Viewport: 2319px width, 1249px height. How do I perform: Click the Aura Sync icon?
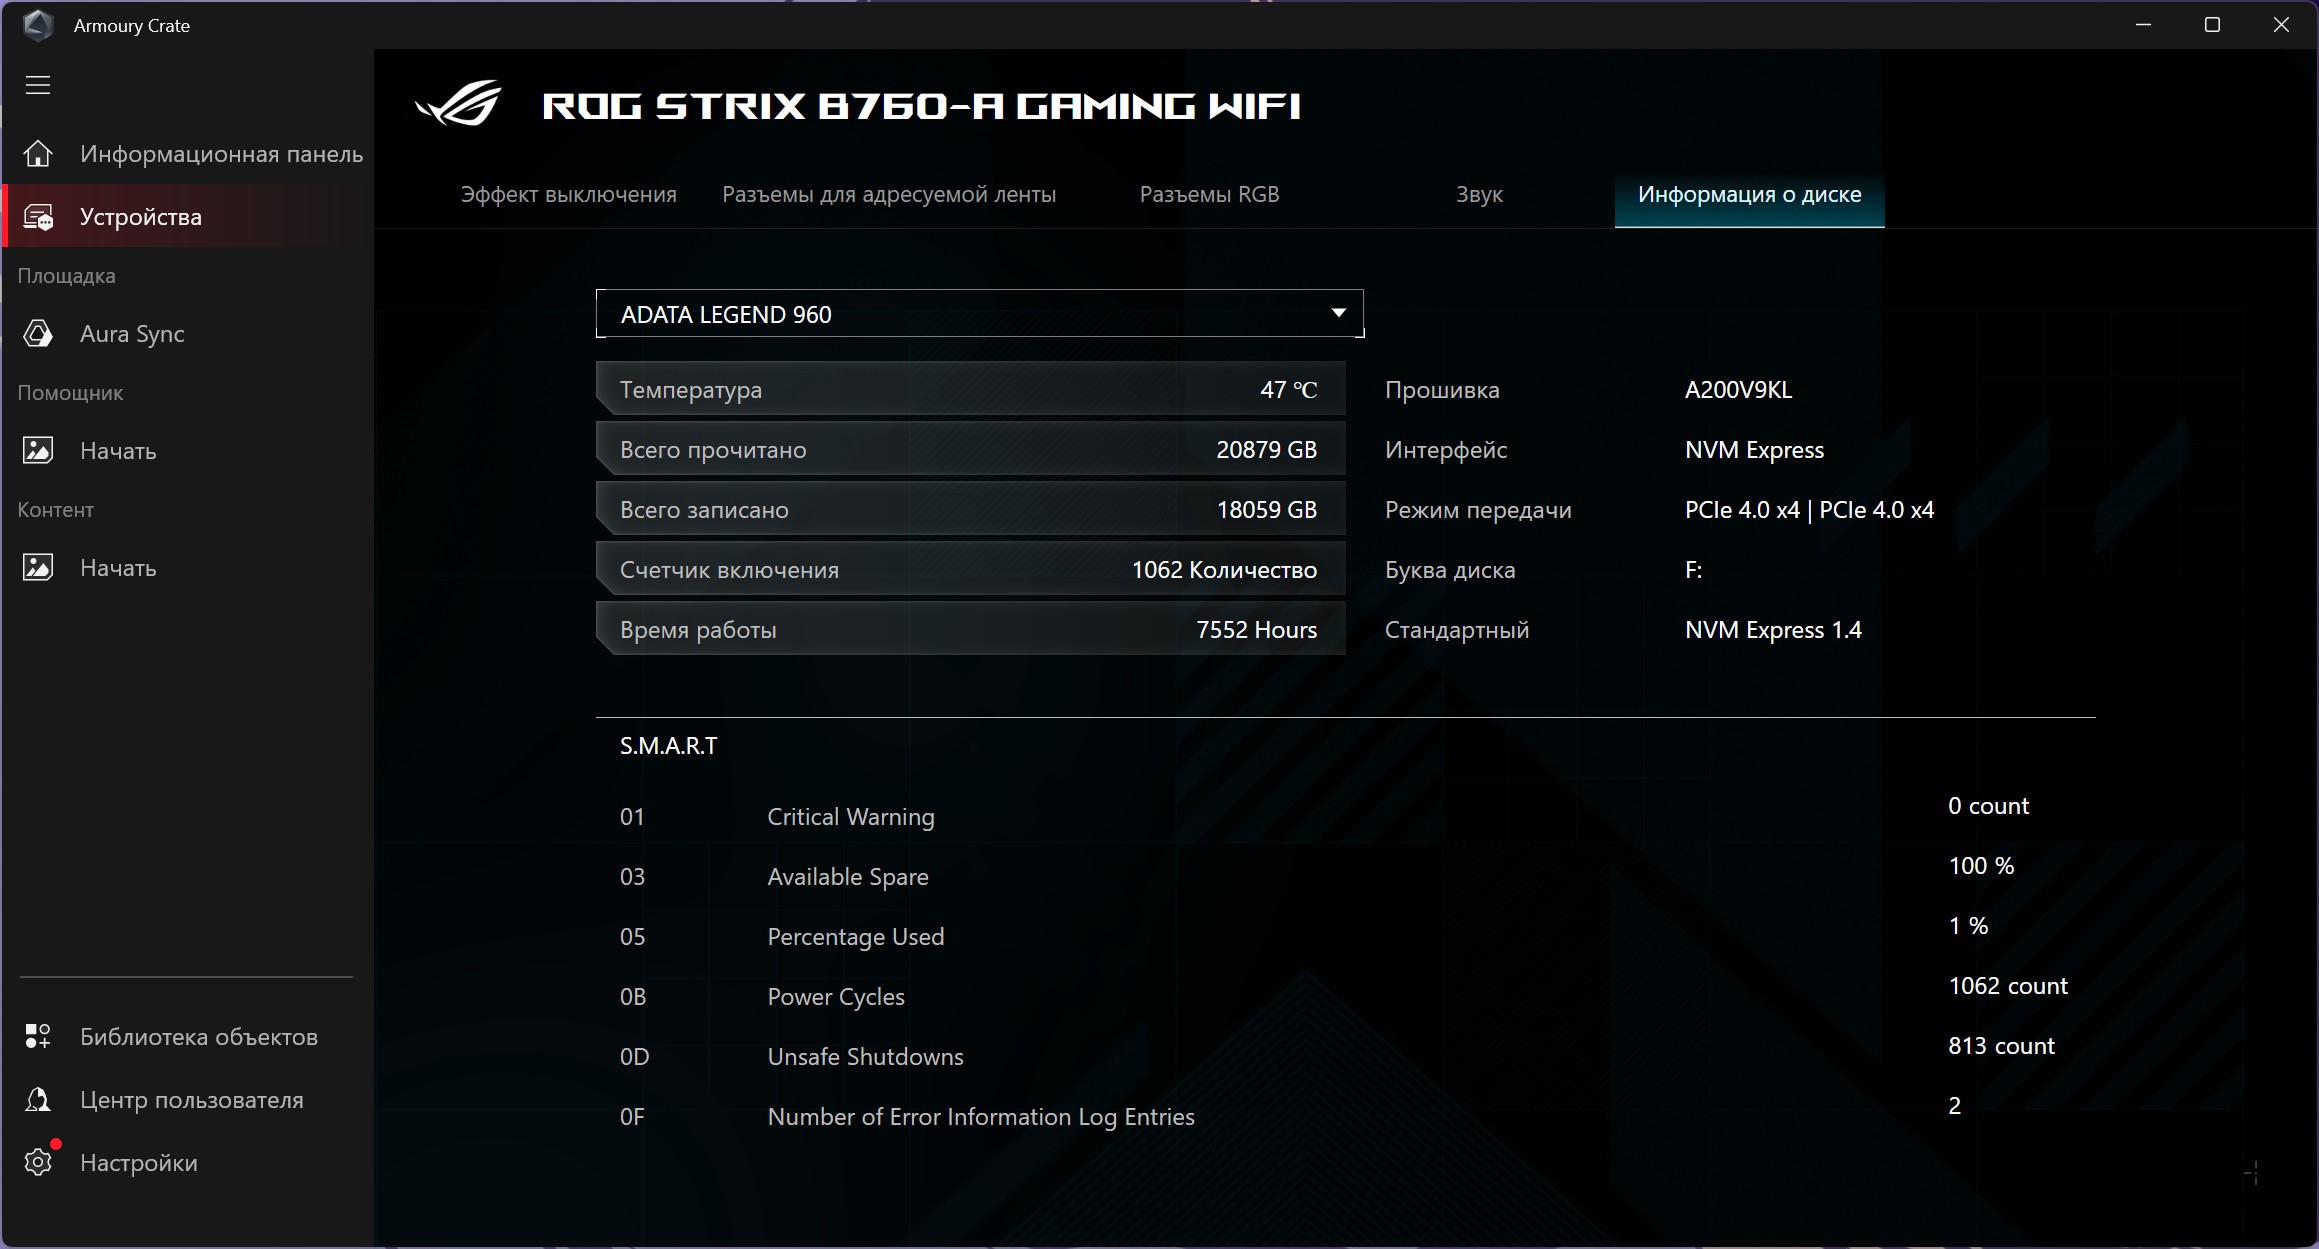[x=38, y=334]
